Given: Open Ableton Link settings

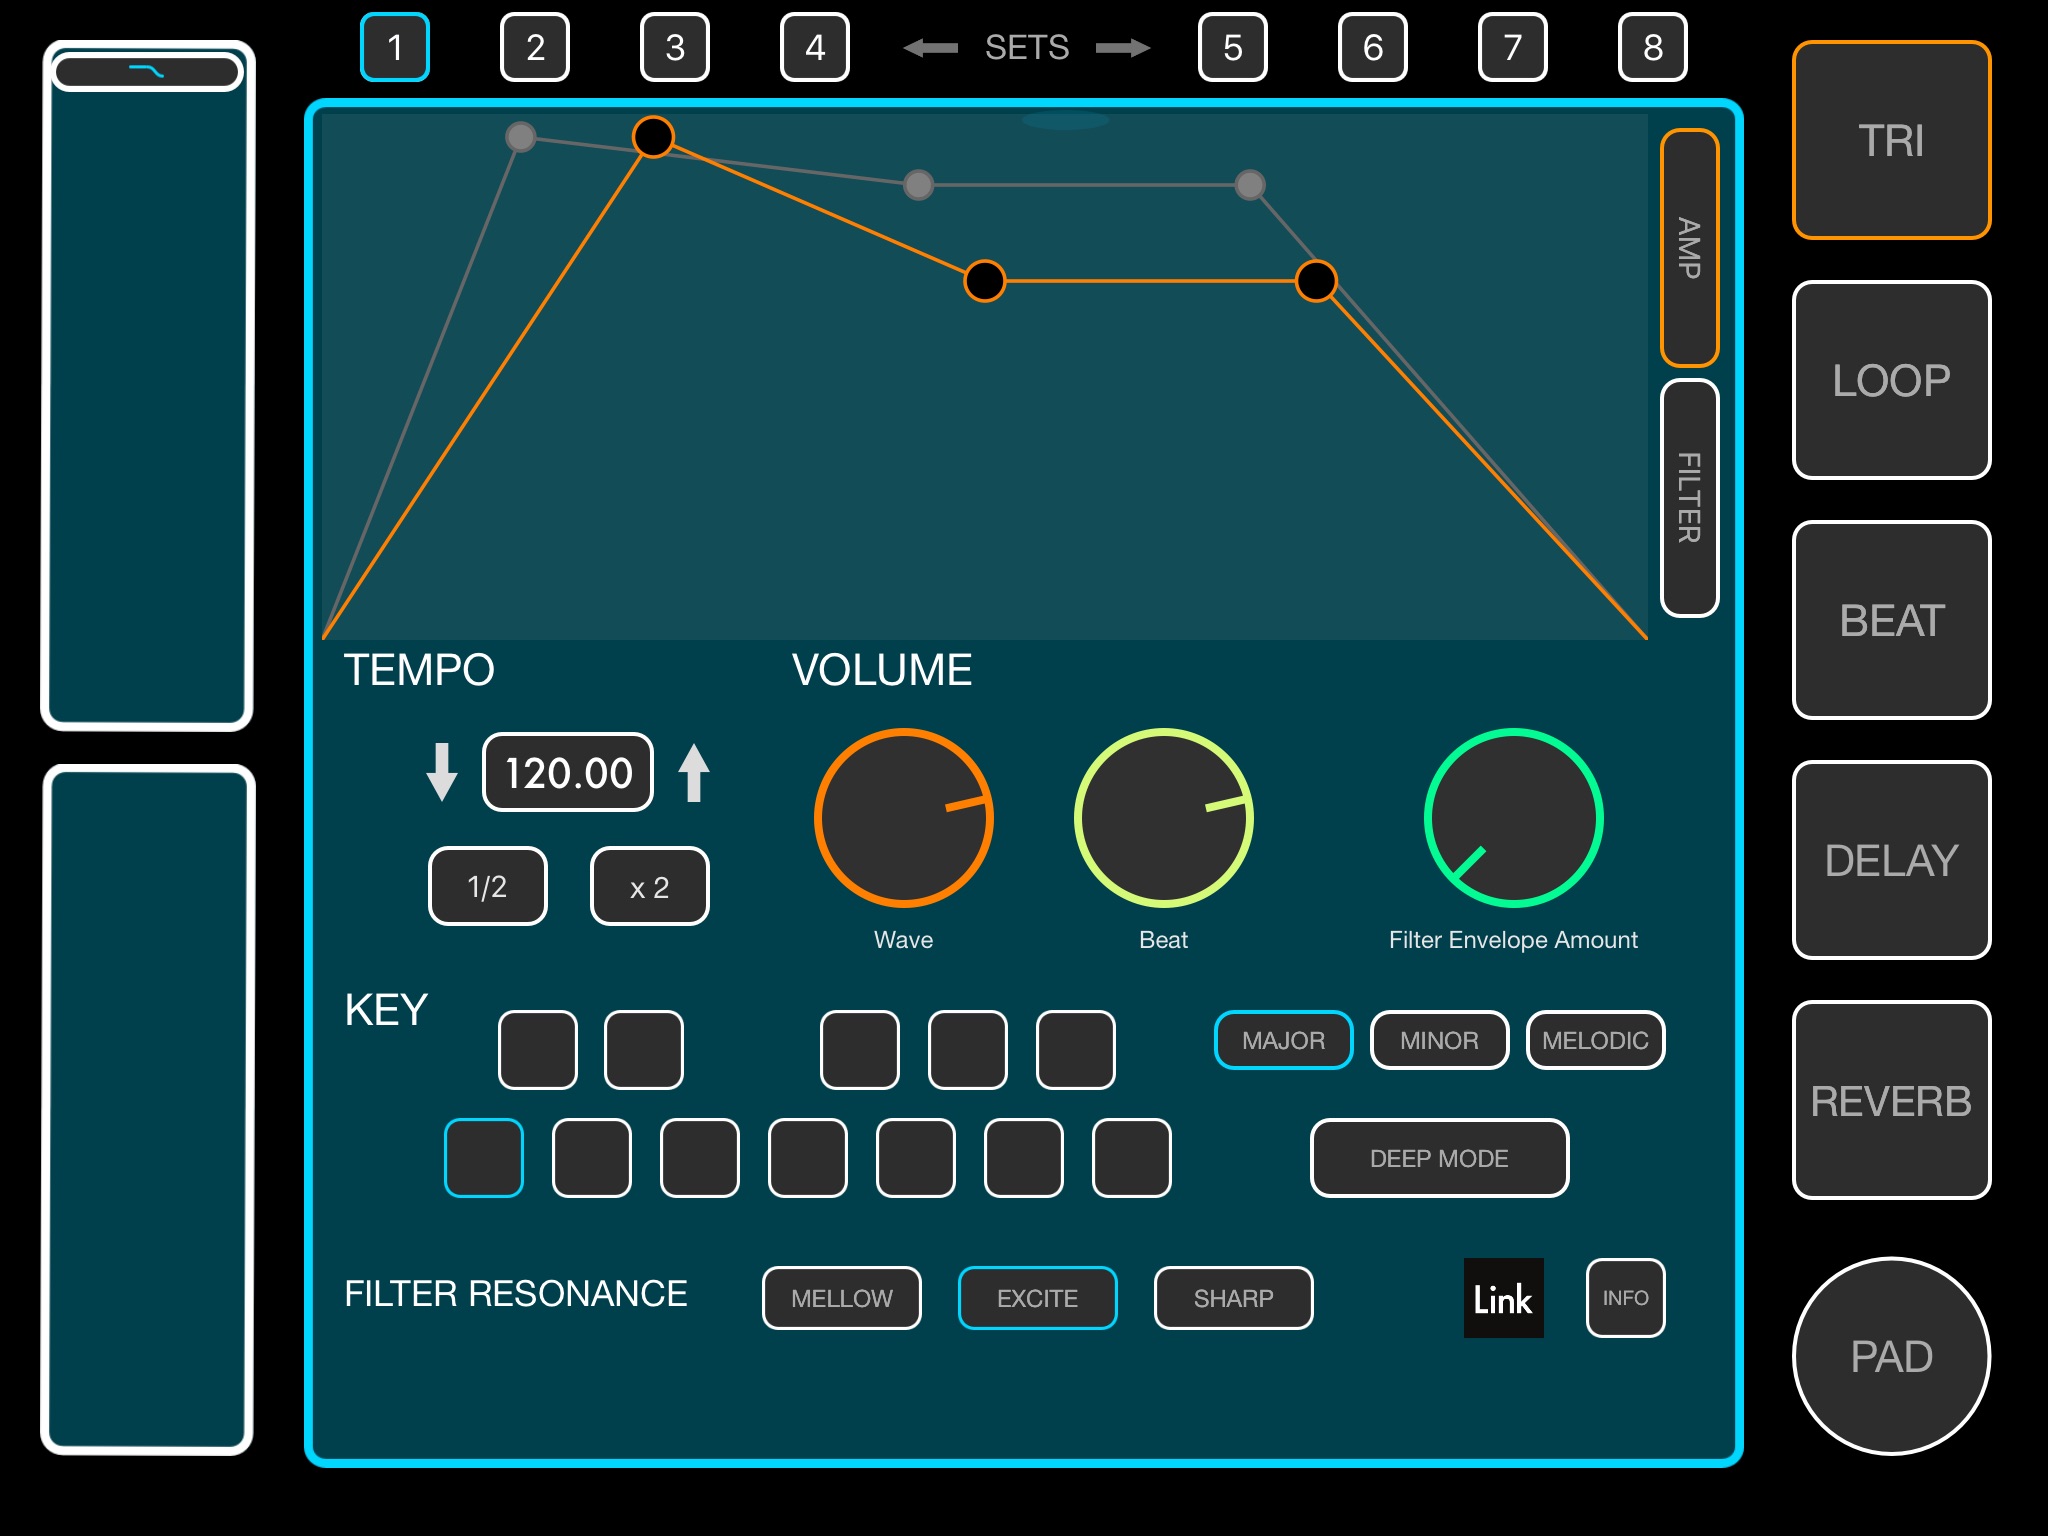Looking at the screenshot, I should click(x=1503, y=1298).
